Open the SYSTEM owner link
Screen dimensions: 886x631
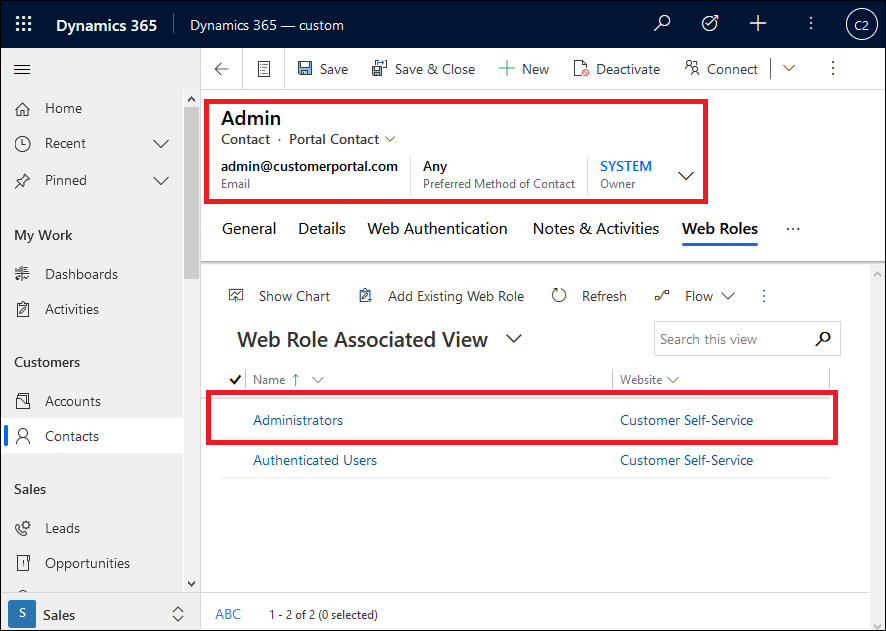coord(626,166)
